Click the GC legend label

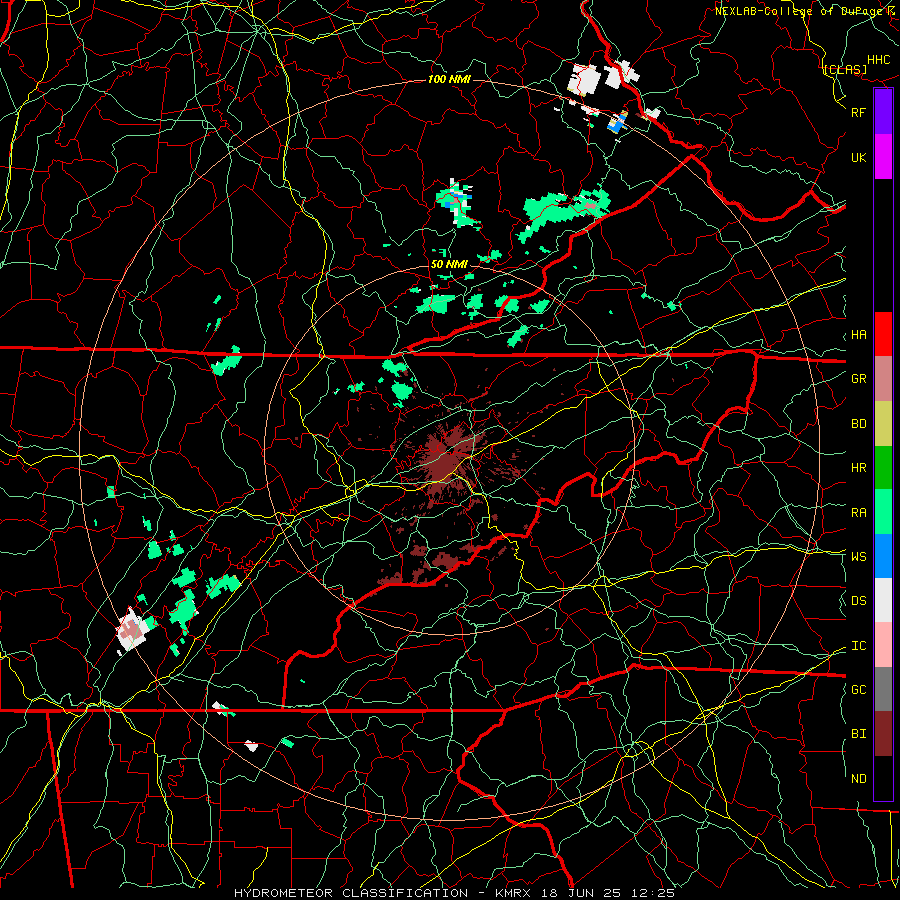point(859,690)
